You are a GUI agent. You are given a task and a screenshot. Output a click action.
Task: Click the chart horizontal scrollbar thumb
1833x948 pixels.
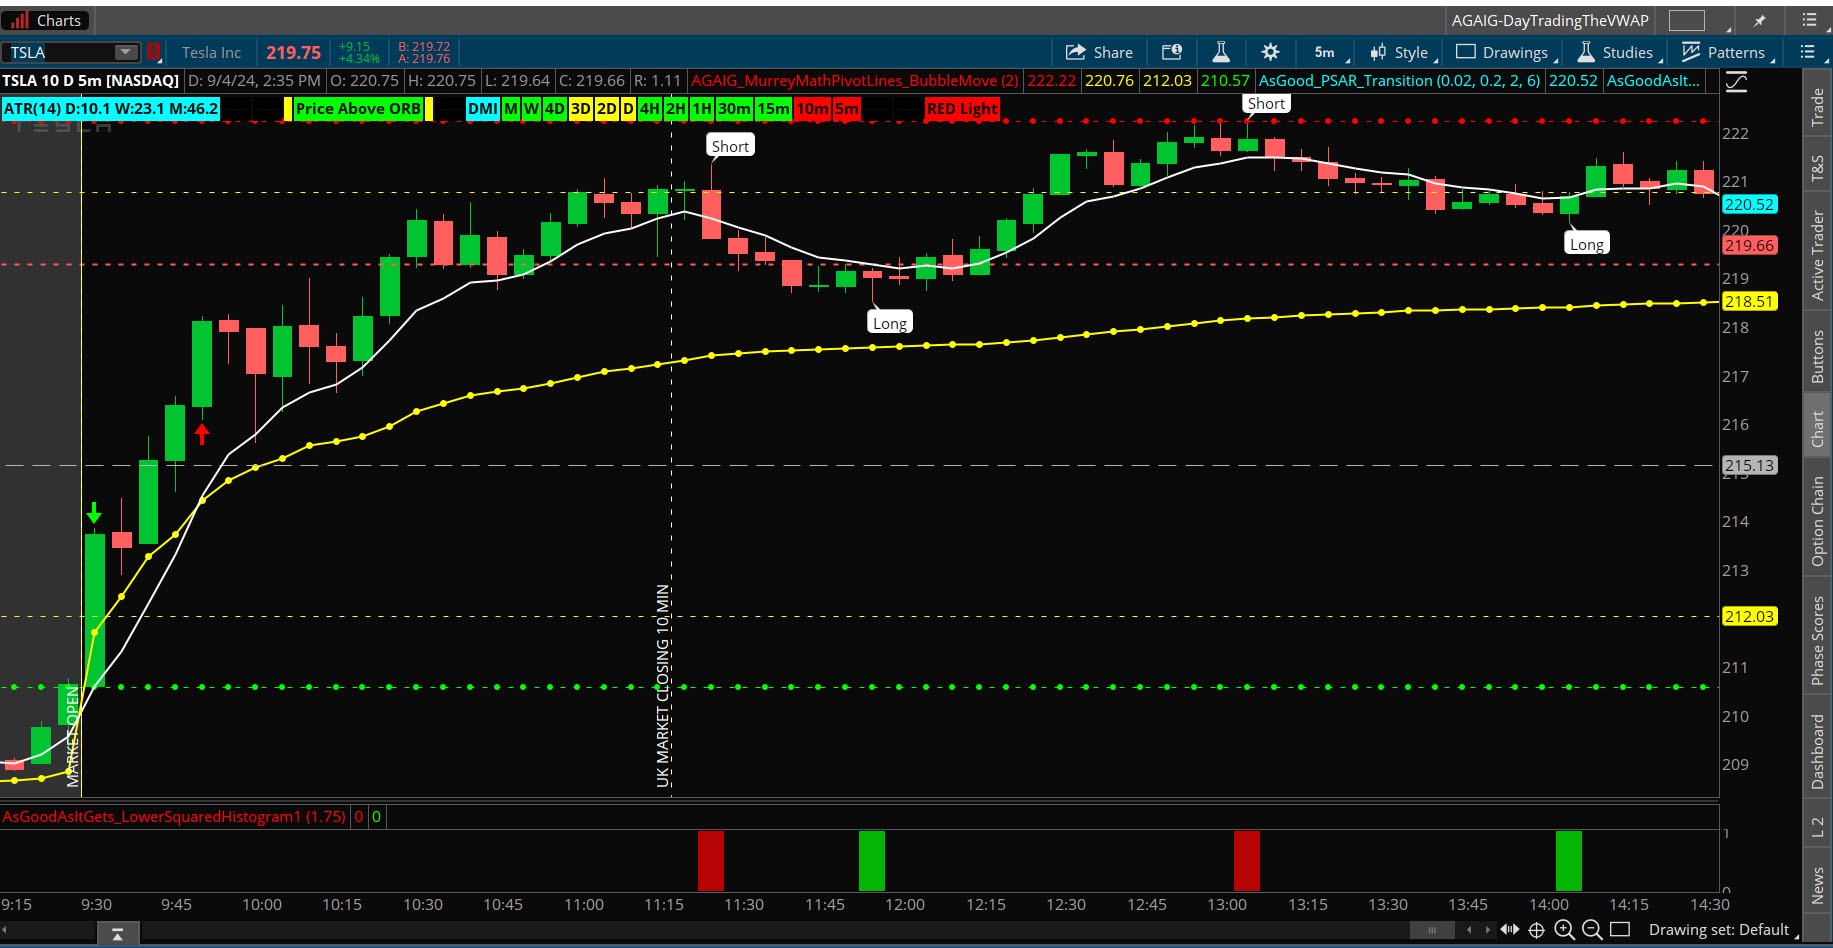pos(1432,930)
